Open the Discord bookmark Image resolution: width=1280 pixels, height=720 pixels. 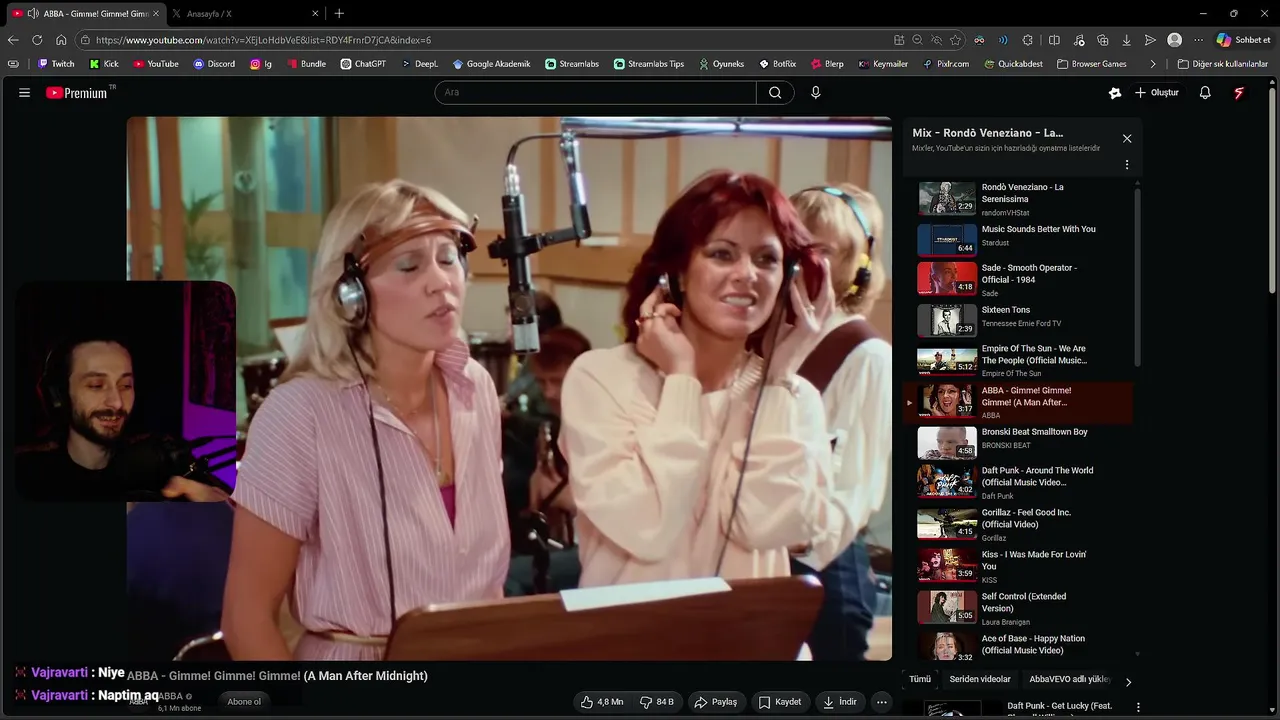(x=214, y=64)
